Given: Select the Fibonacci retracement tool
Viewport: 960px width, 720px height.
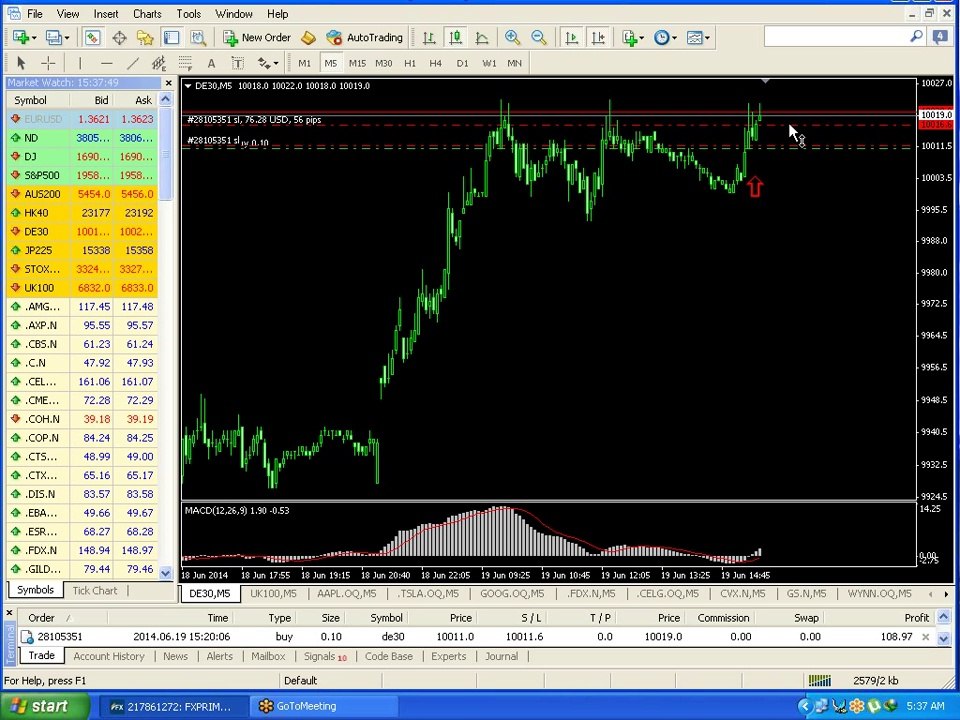Looking at the screenshot, I should pyautogui.click(x=185, y=62).
